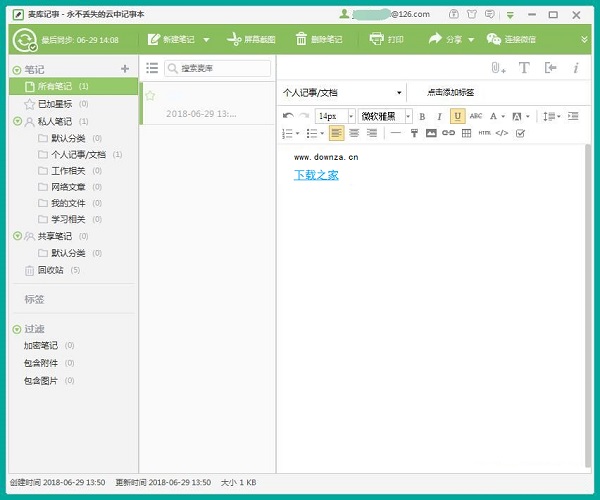Click 删除笔记 to delete the note

click(x=319, y=39)
